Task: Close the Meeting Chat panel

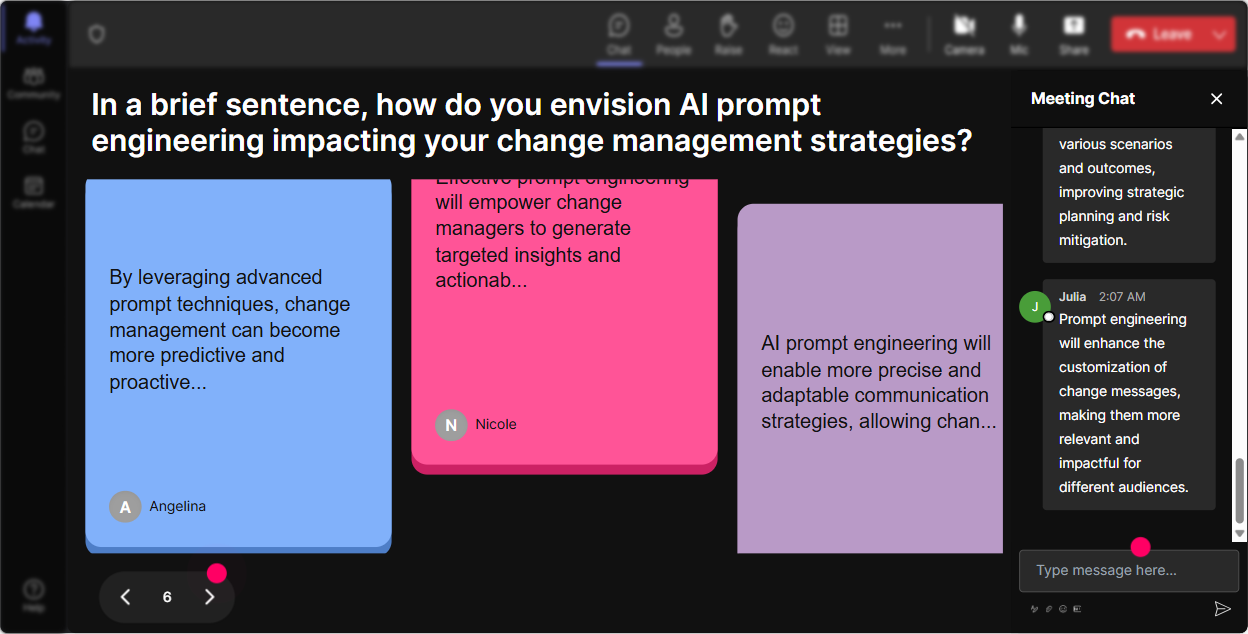Action: 1217,98
